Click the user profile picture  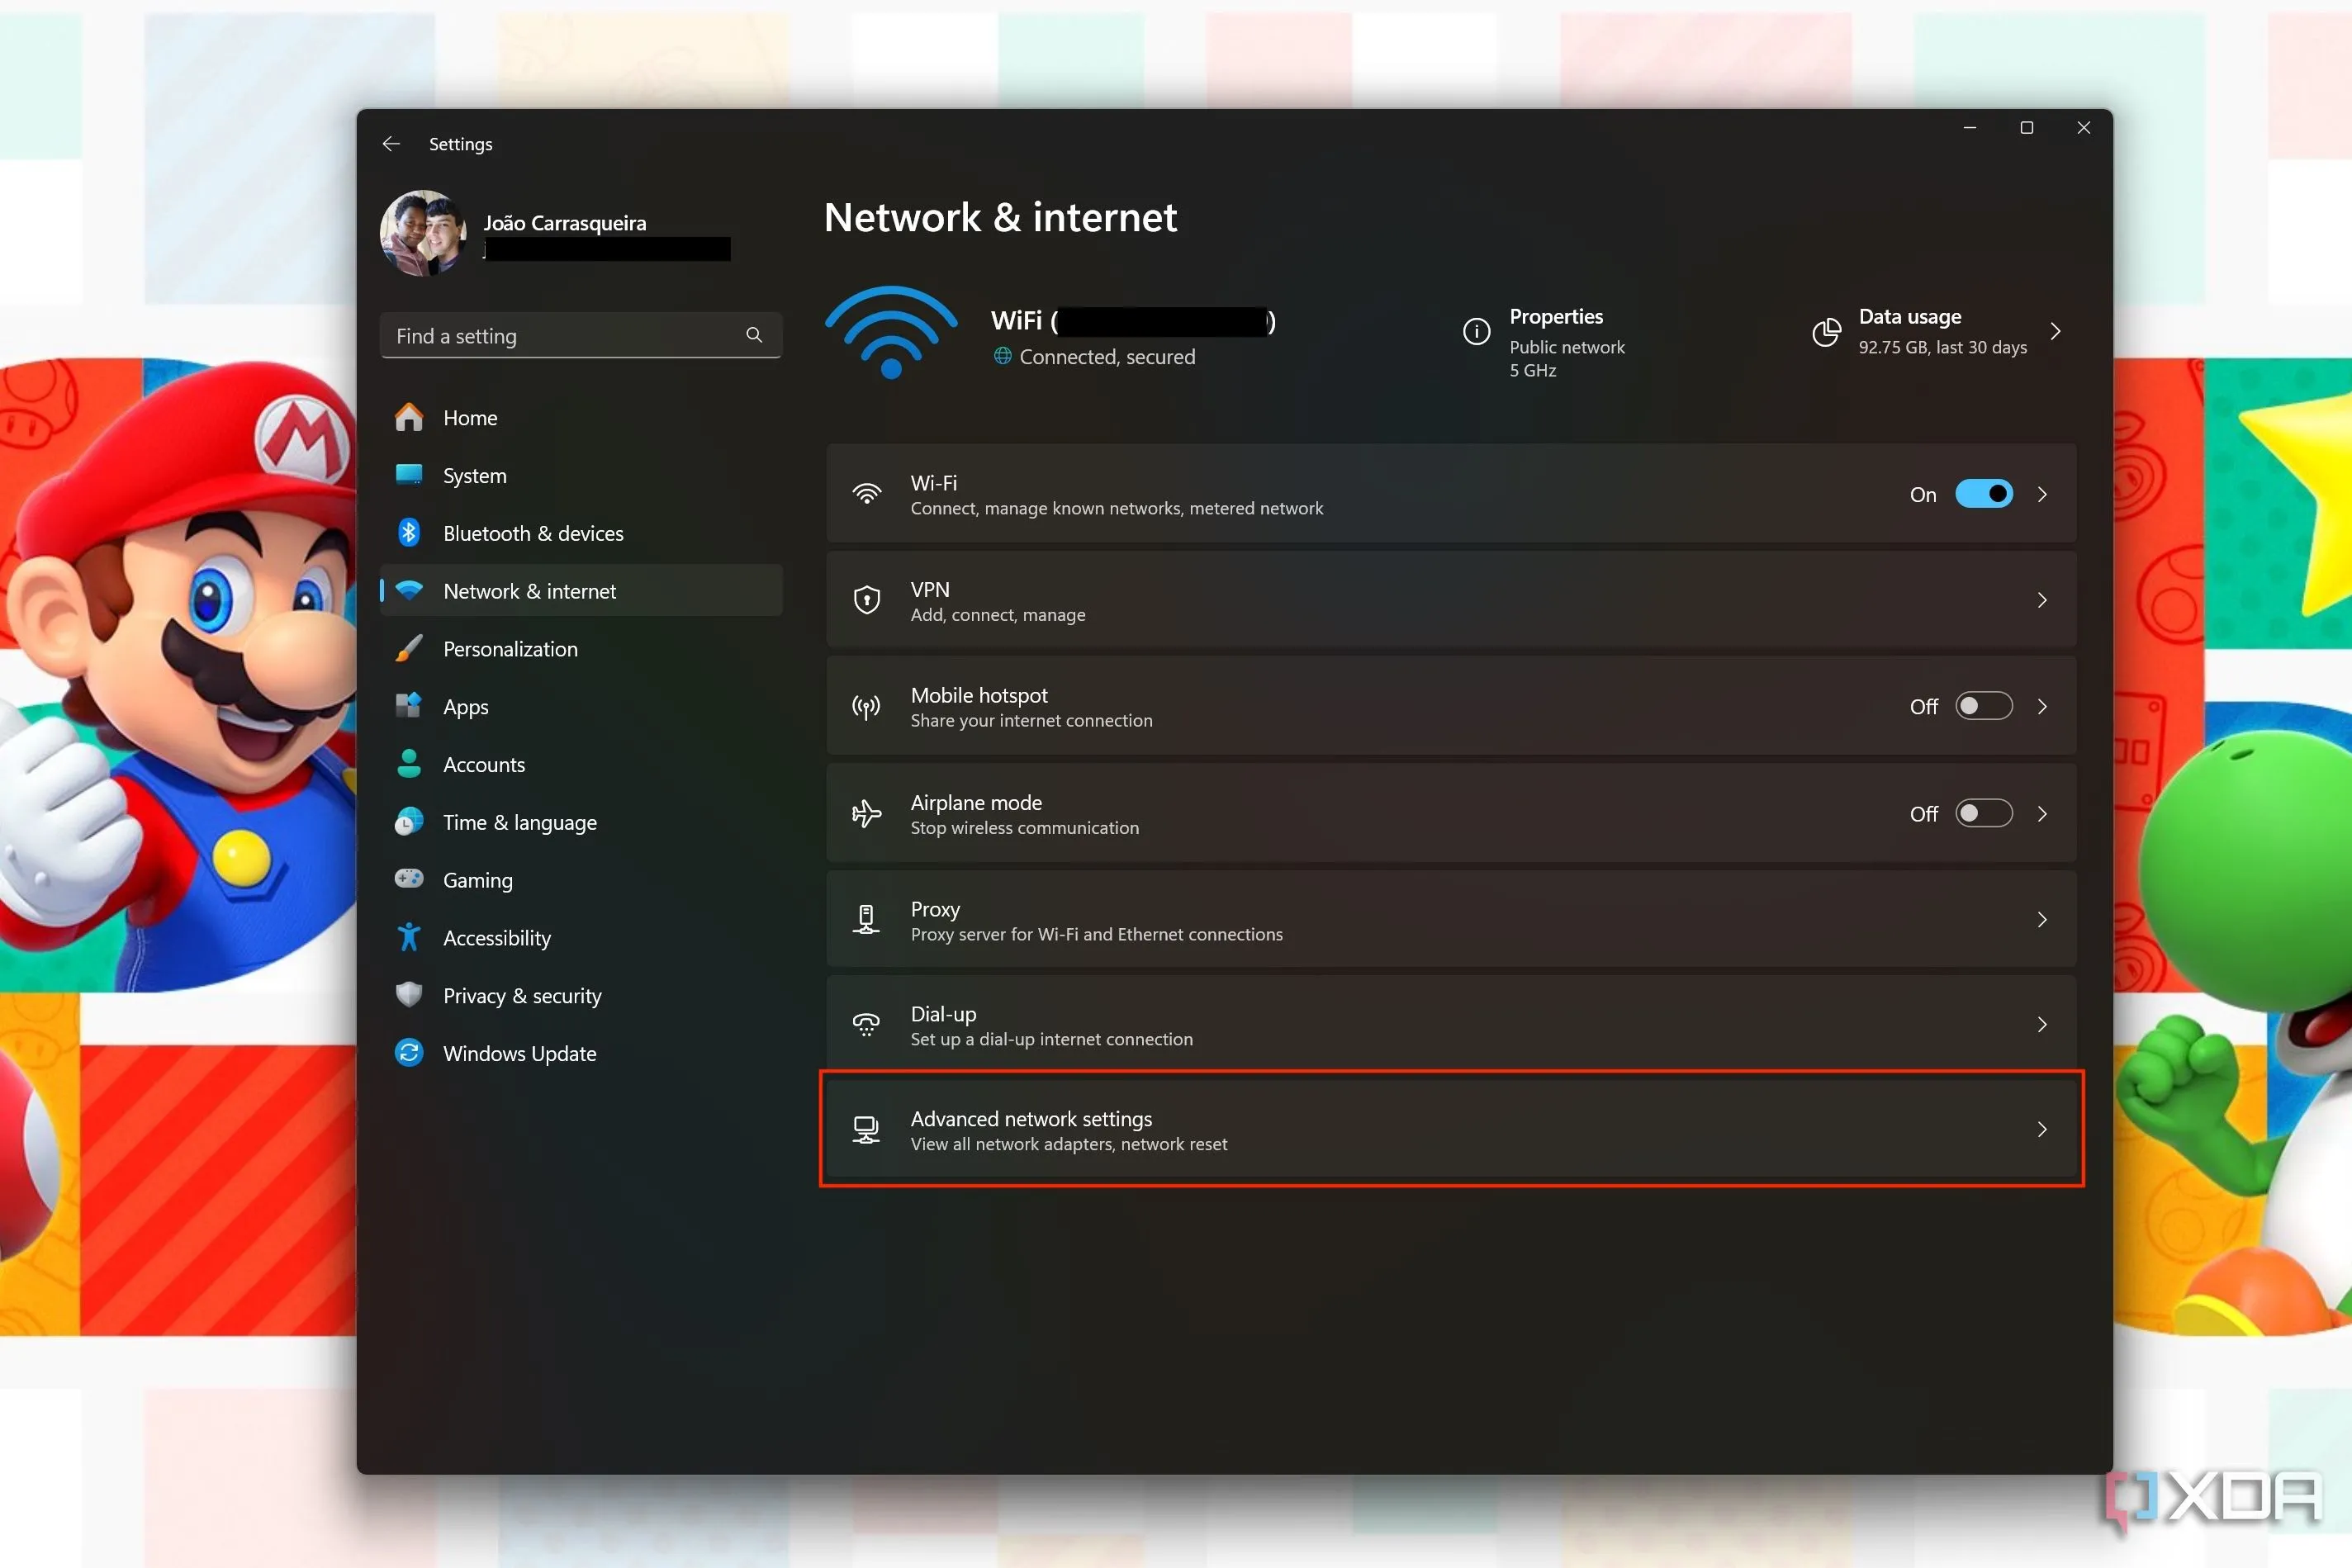point(423,233)
